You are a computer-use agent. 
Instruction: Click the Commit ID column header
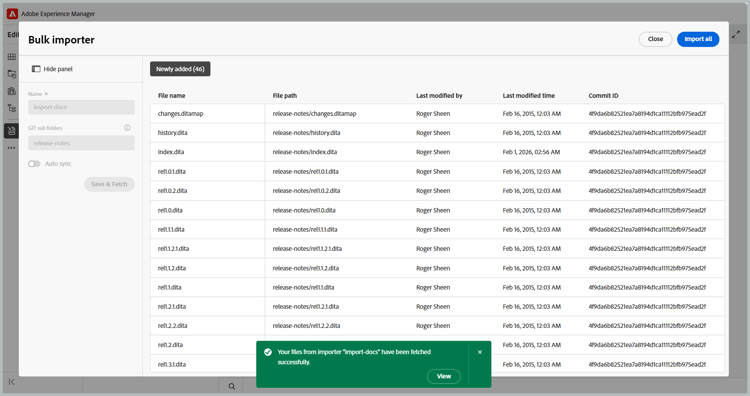tap(603, 96)
